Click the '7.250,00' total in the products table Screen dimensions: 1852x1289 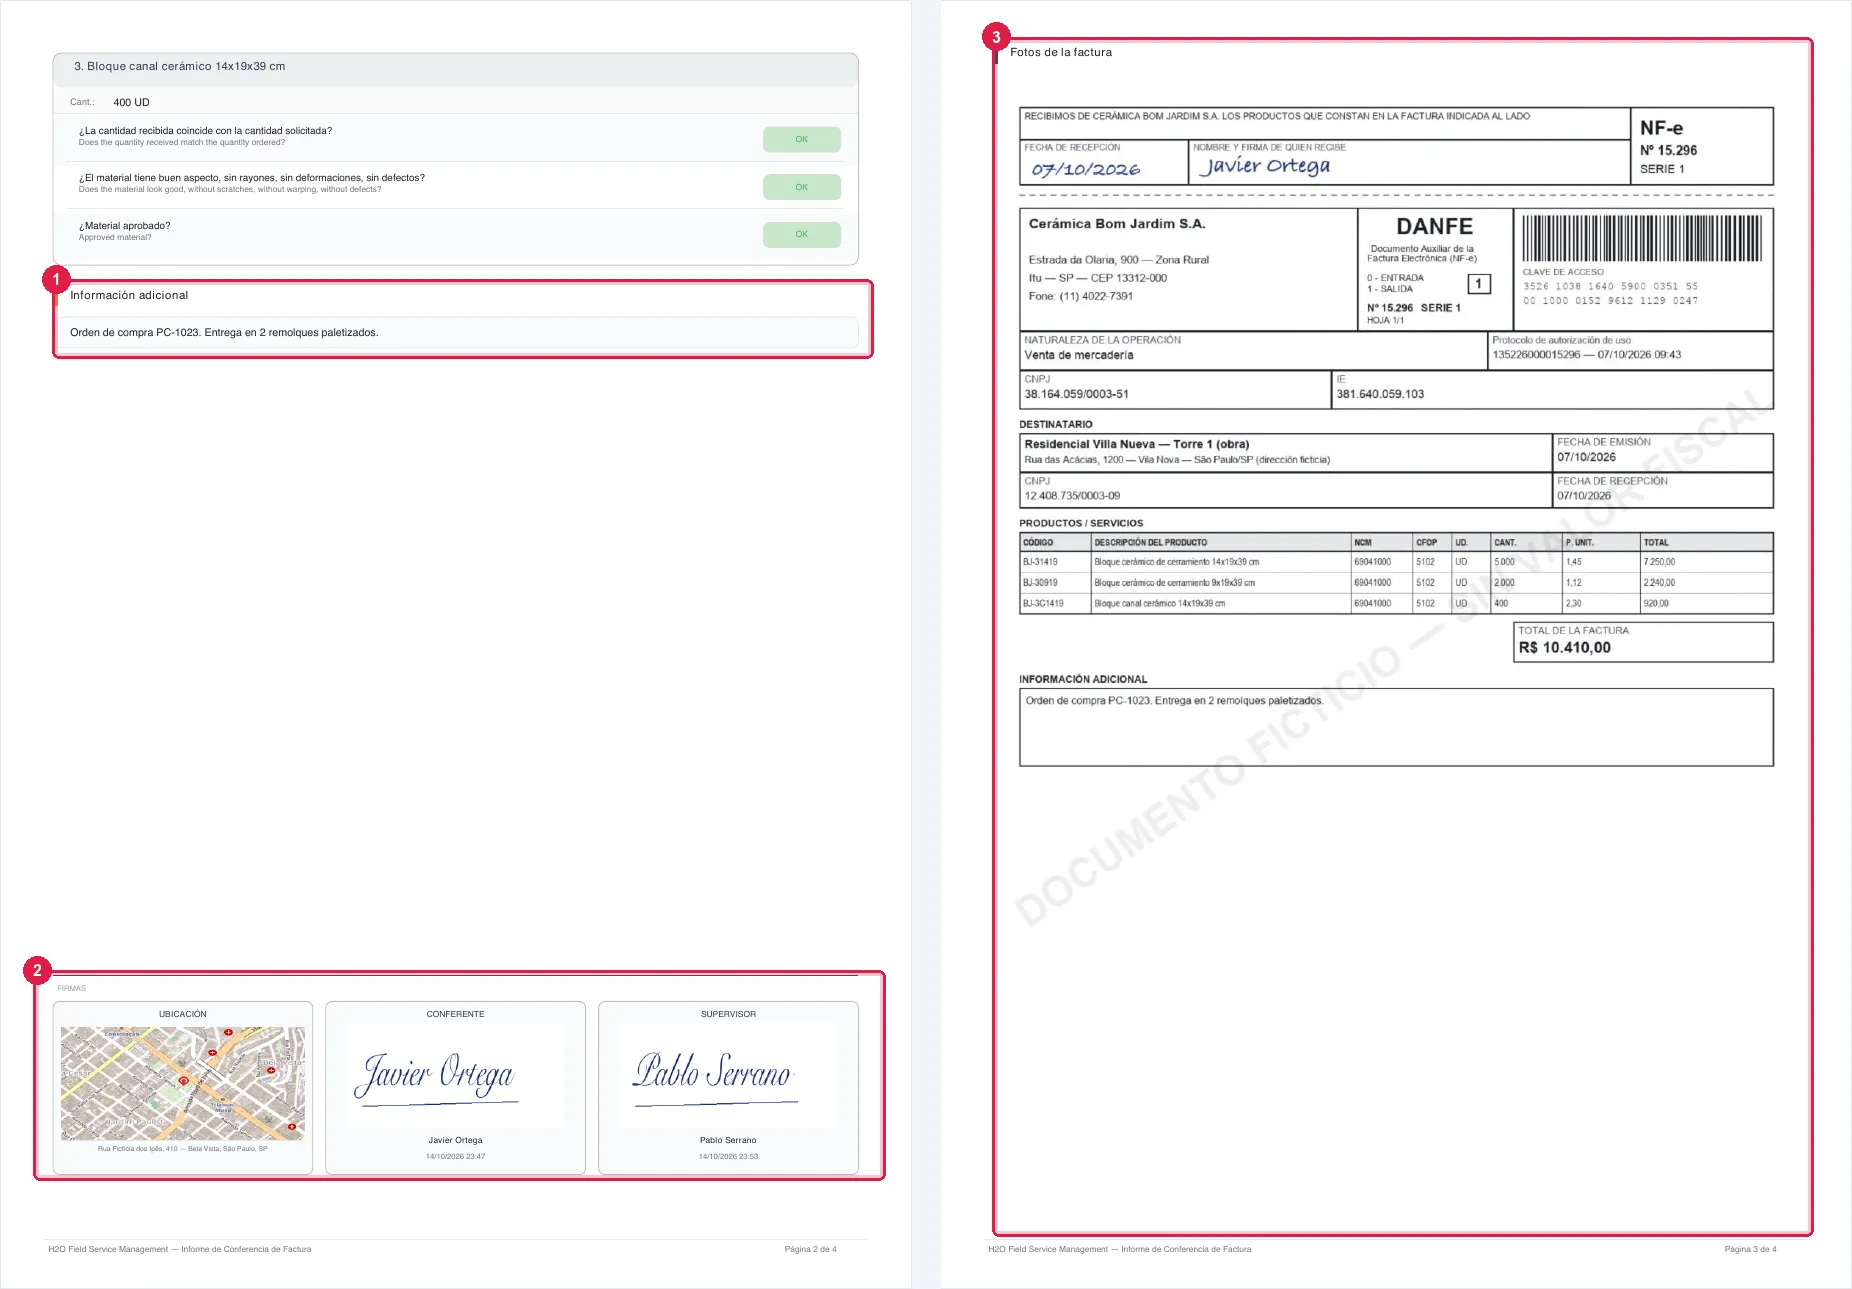tap(1659, 562)
